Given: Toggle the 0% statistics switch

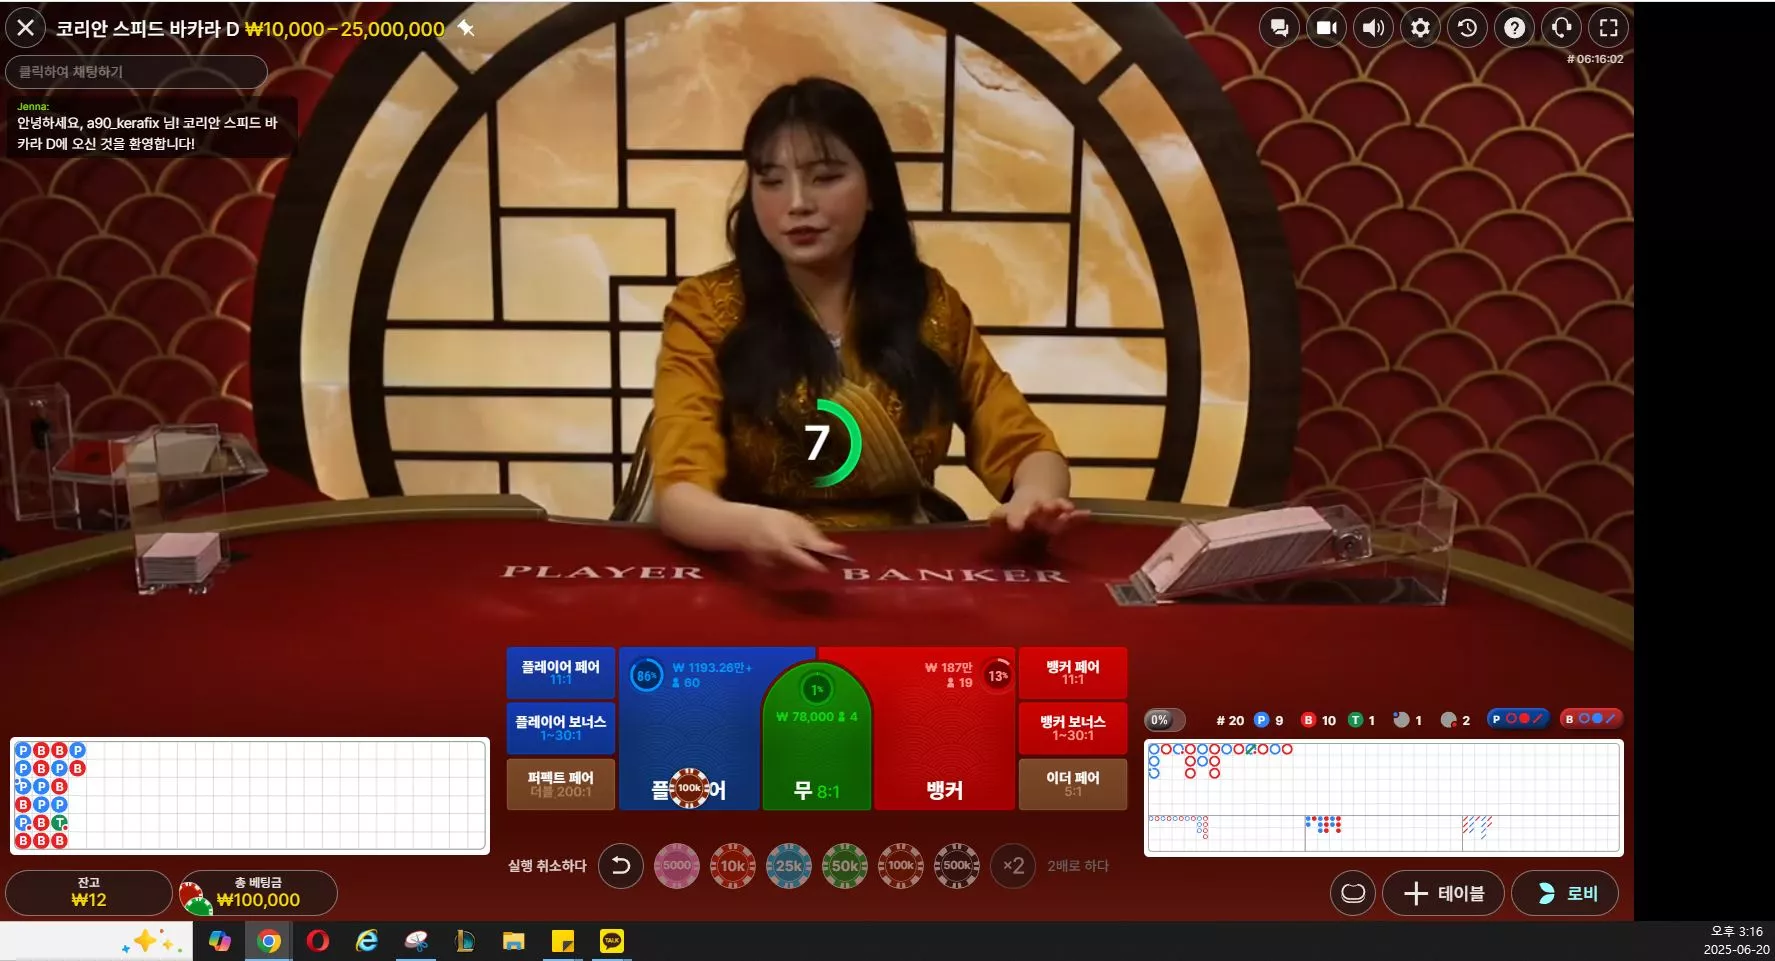Looking at the screenshot, I should pos(1164,720).
